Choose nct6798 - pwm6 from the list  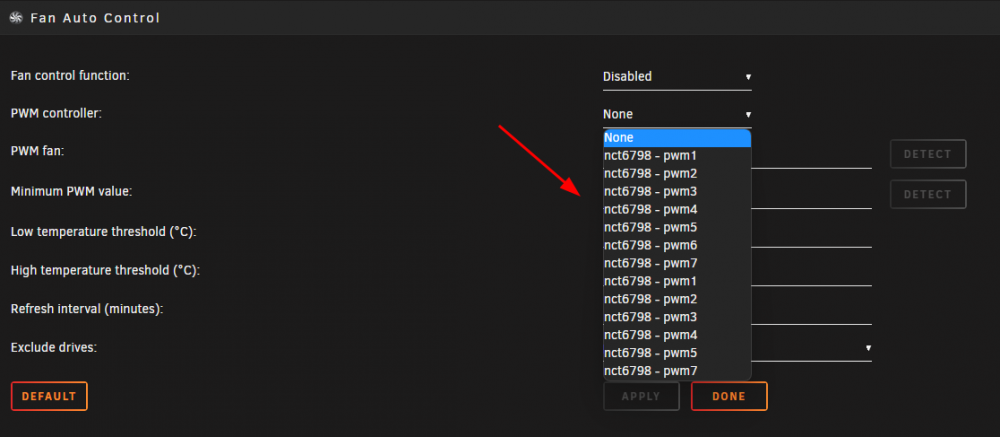tap(677, 245)
